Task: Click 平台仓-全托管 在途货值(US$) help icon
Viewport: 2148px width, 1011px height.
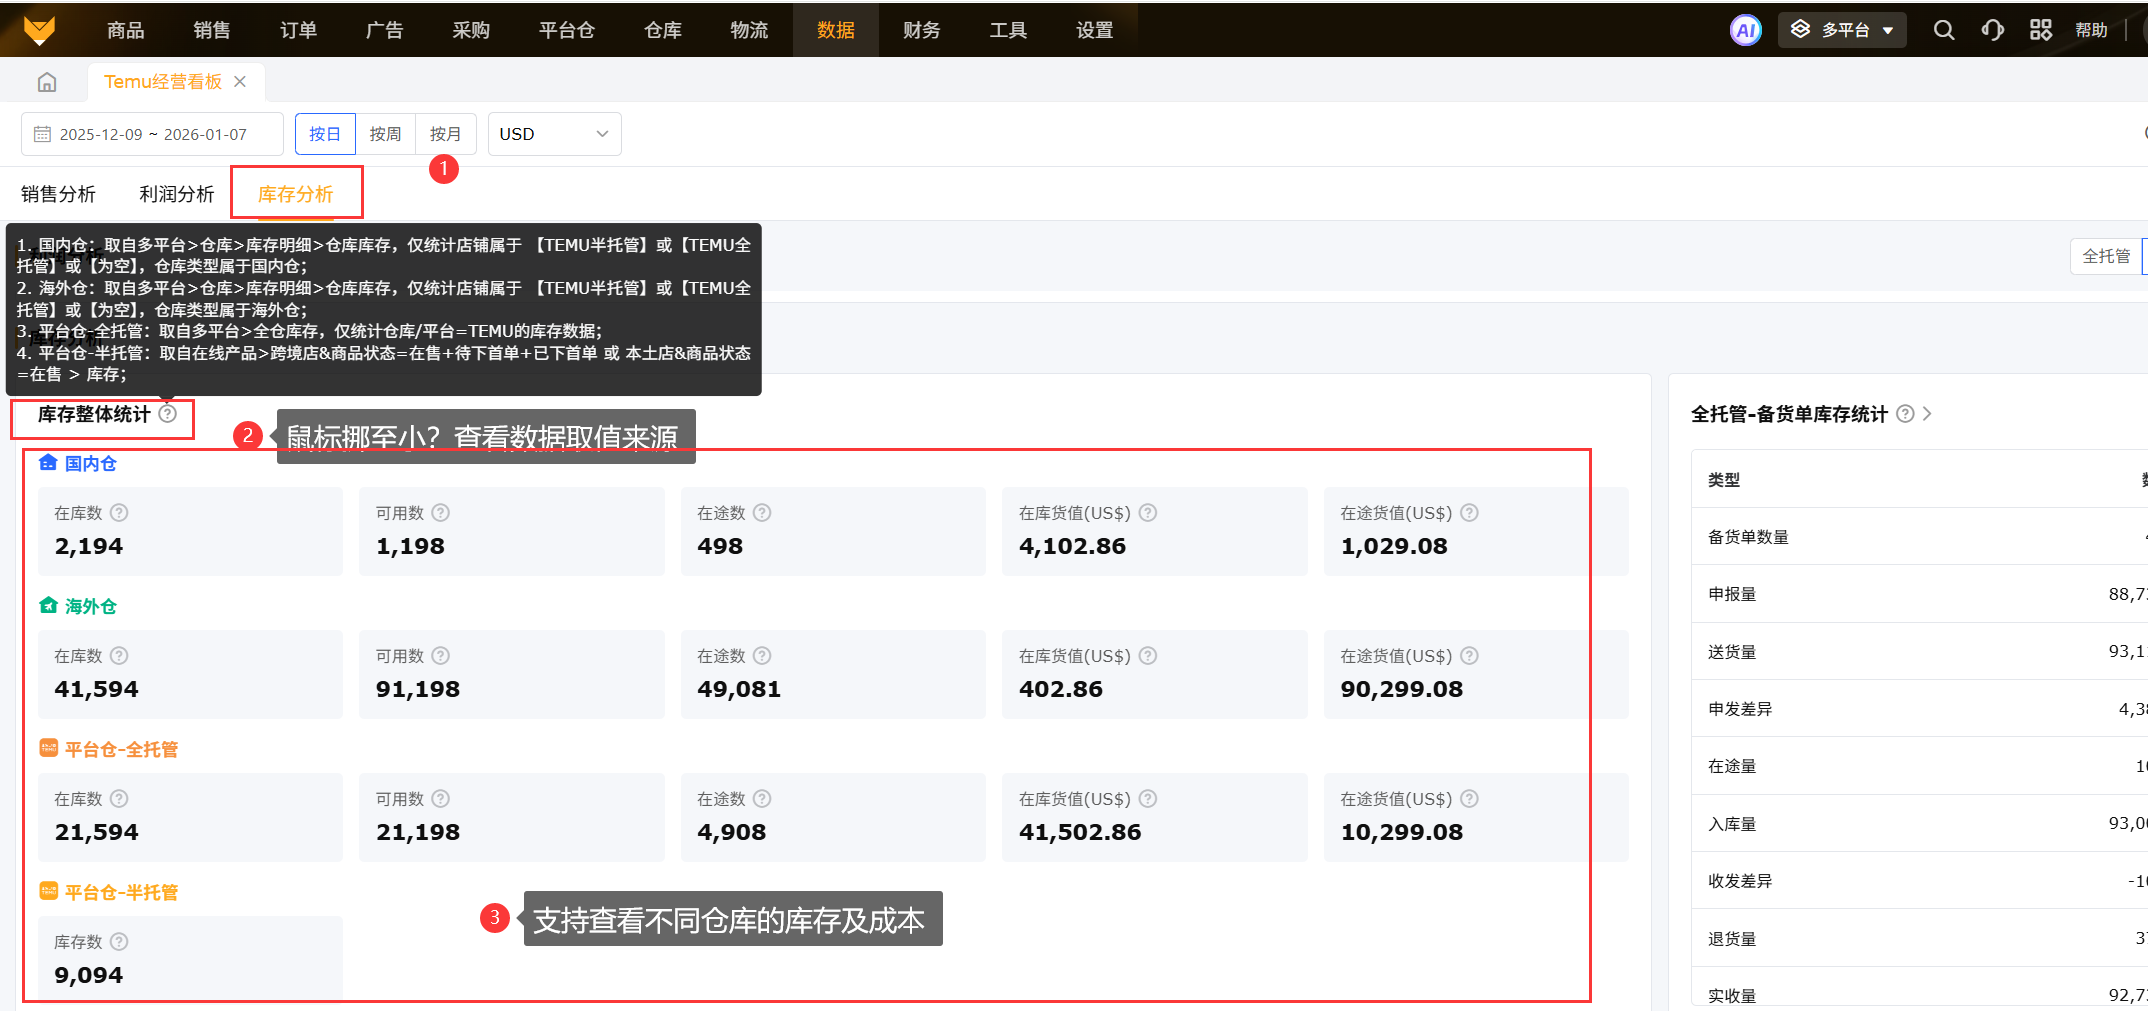Action: [x=1469, y=798]
